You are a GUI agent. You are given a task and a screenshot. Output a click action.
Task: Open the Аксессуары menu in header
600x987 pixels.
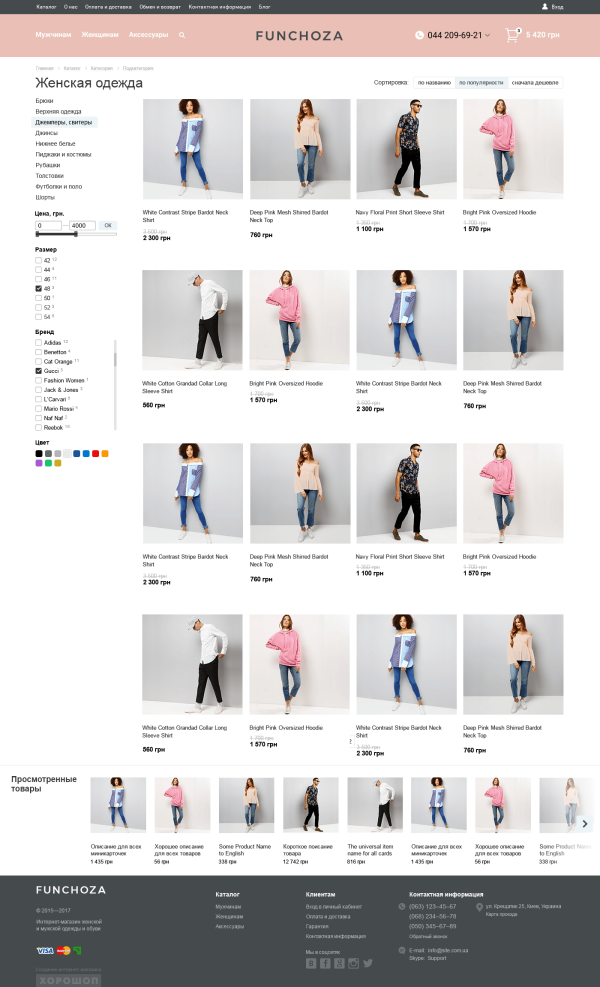tap(149, 35)
